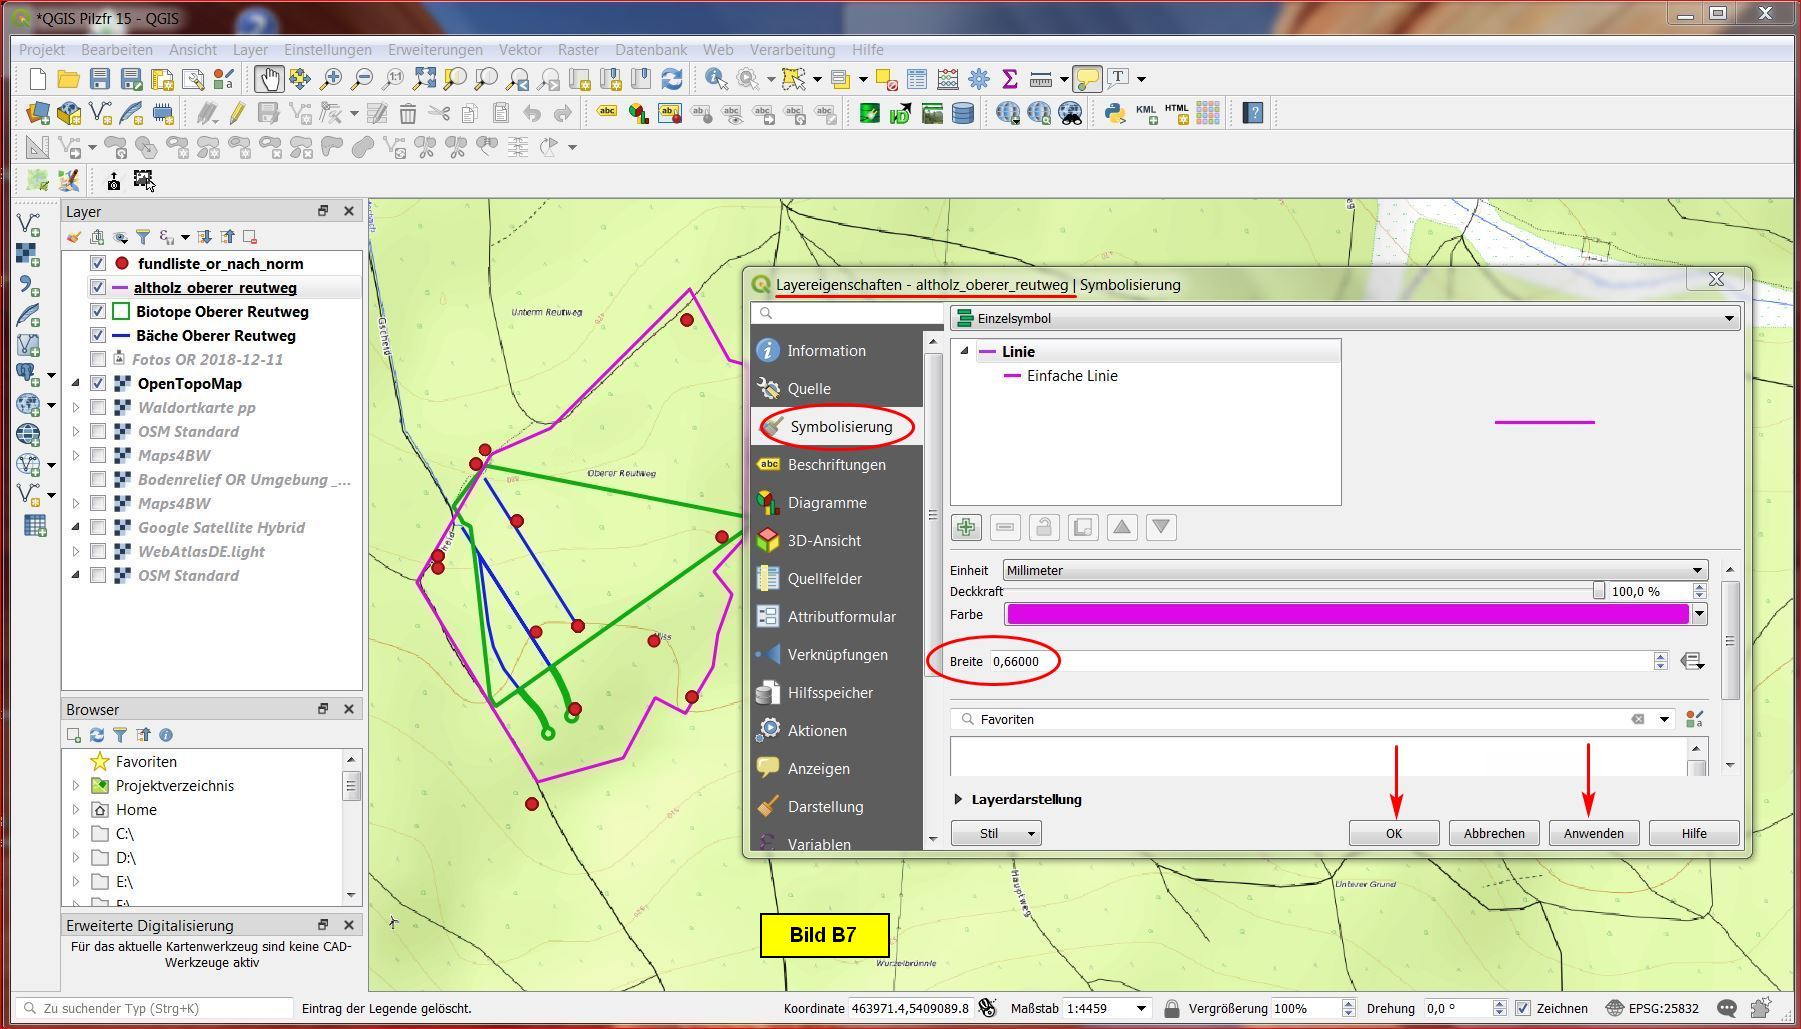Open the Vektor menu
This screenshot has width=1801, height=1029.
pos(520,49)
